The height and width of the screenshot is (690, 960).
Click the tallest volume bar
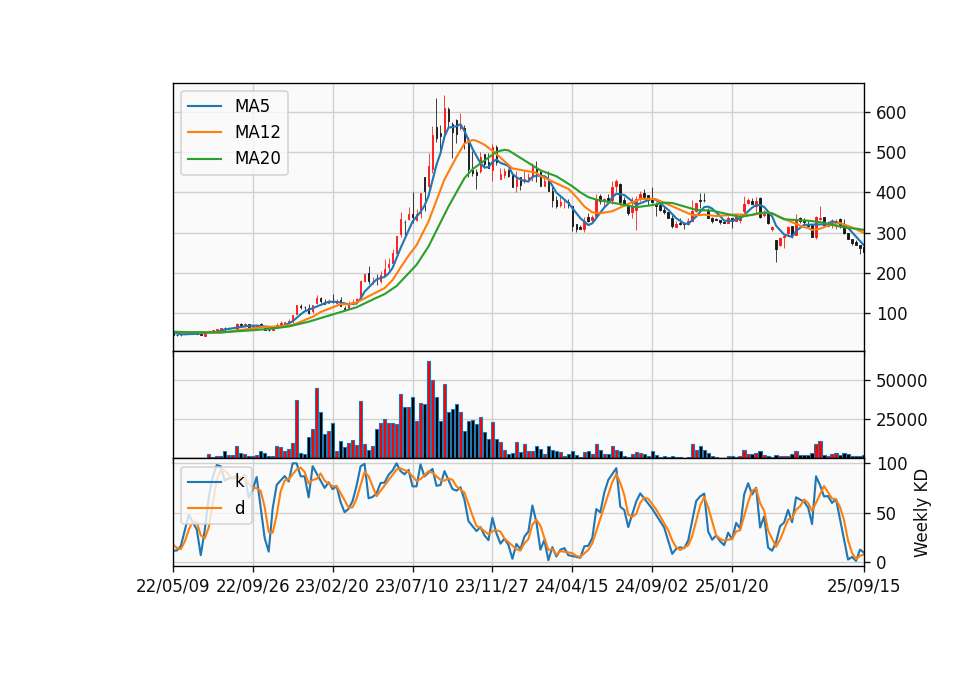429,410
